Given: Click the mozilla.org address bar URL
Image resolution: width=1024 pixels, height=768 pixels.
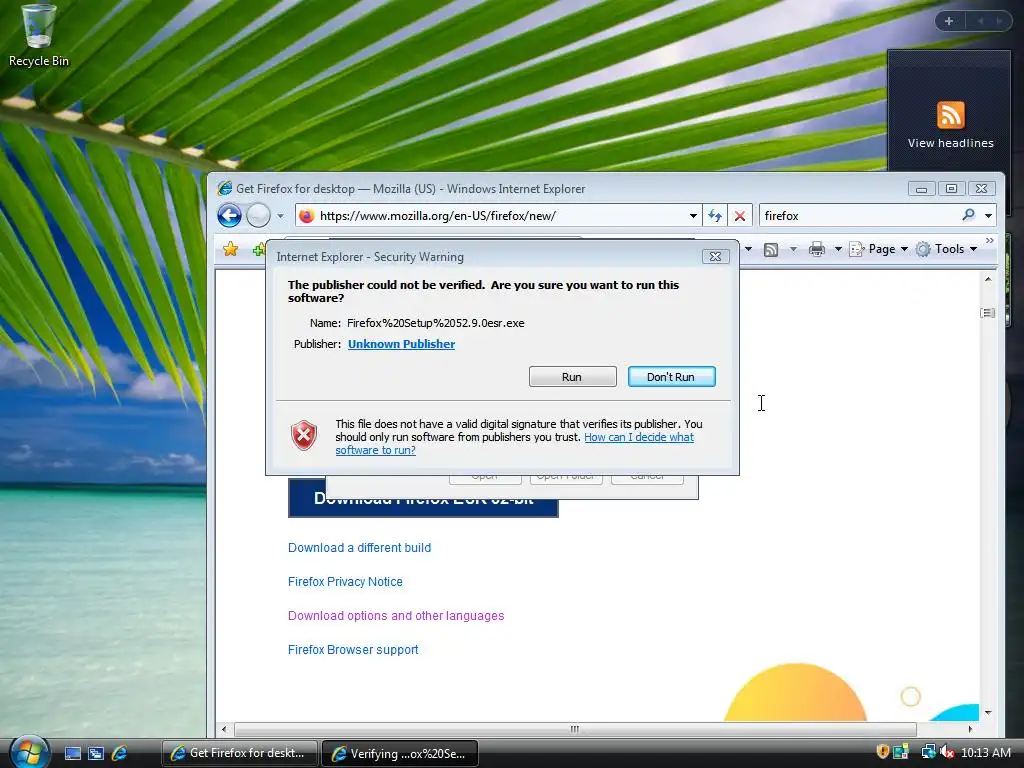Looking at the screenshot, I should 438,216.
